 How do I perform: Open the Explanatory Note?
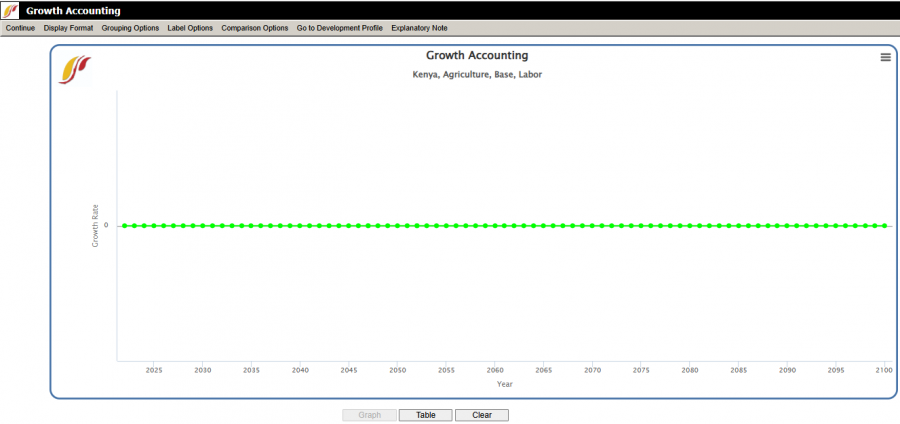(419, 28)
